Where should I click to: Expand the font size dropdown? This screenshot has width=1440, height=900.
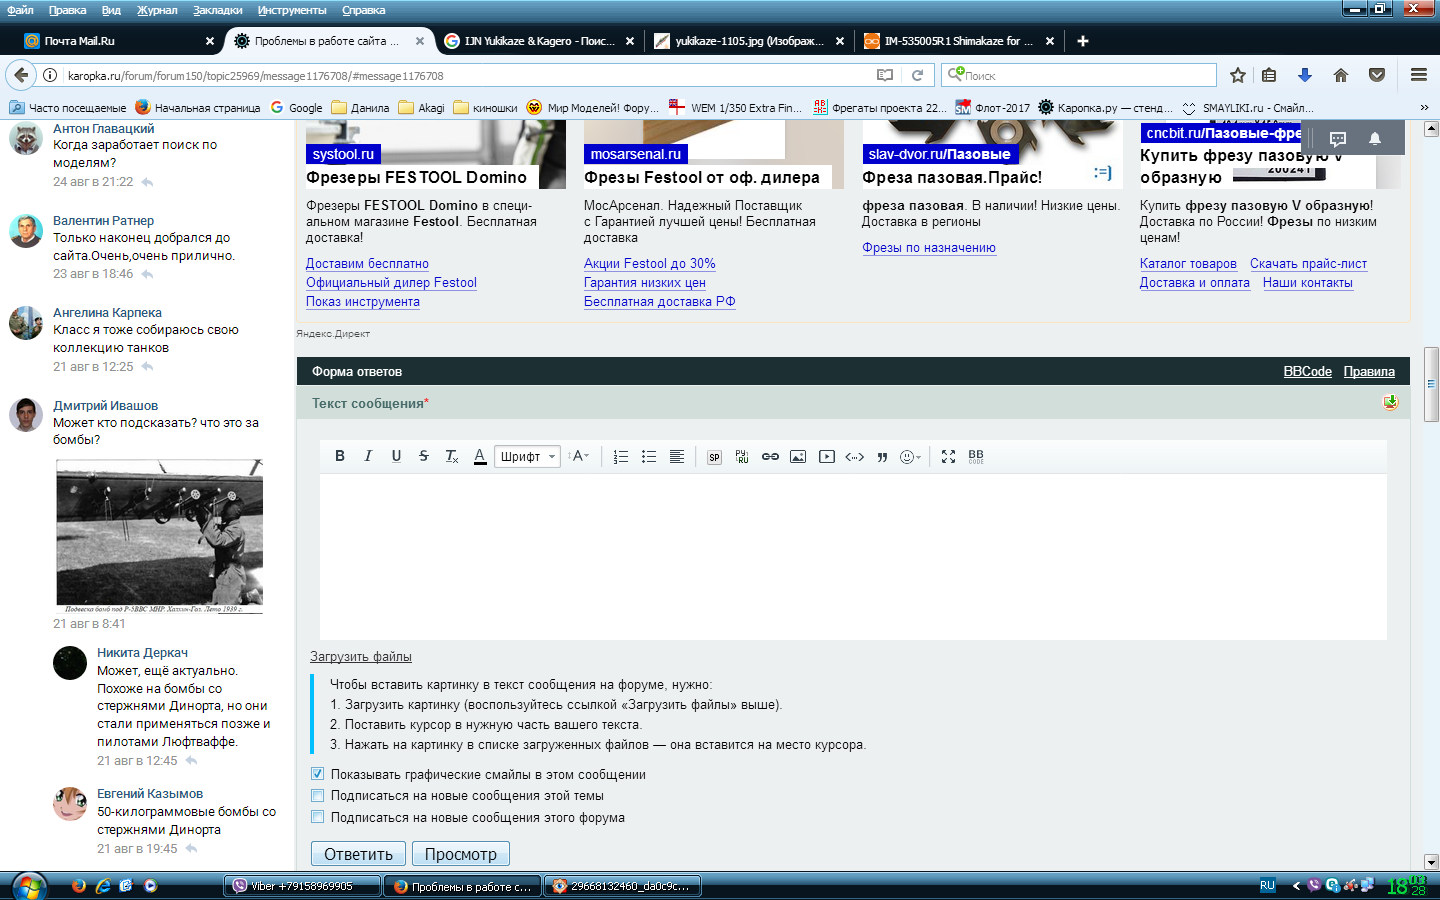[580, 456]
